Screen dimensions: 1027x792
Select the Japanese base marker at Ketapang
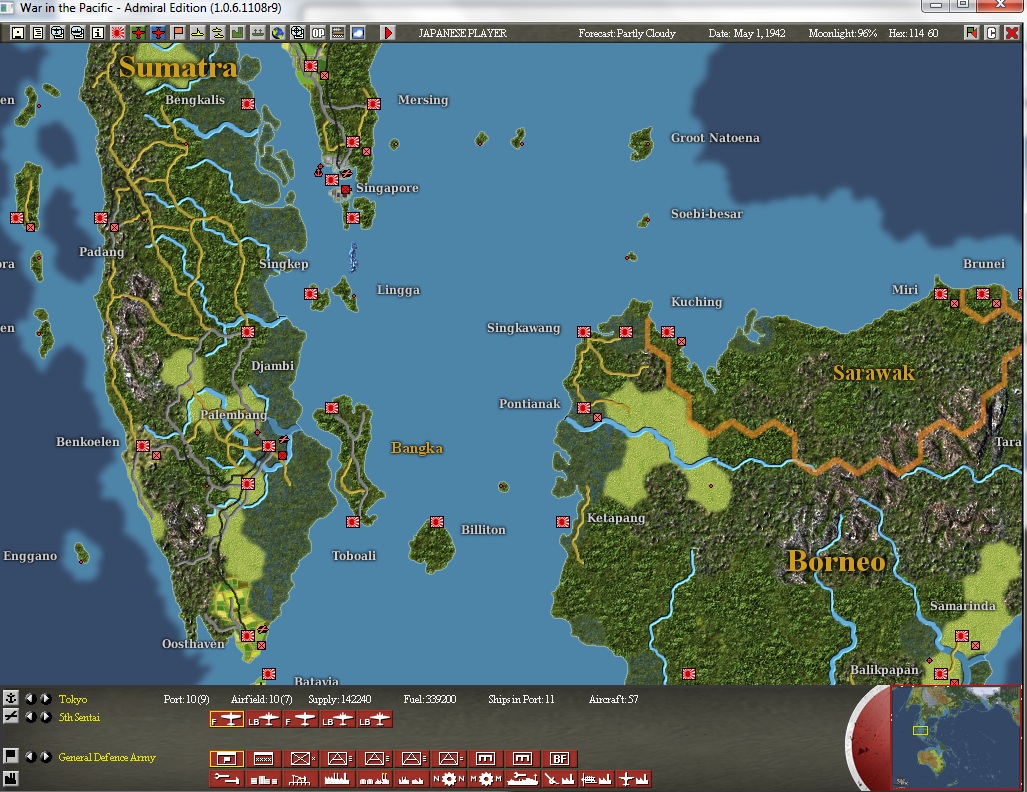[563, 522]
